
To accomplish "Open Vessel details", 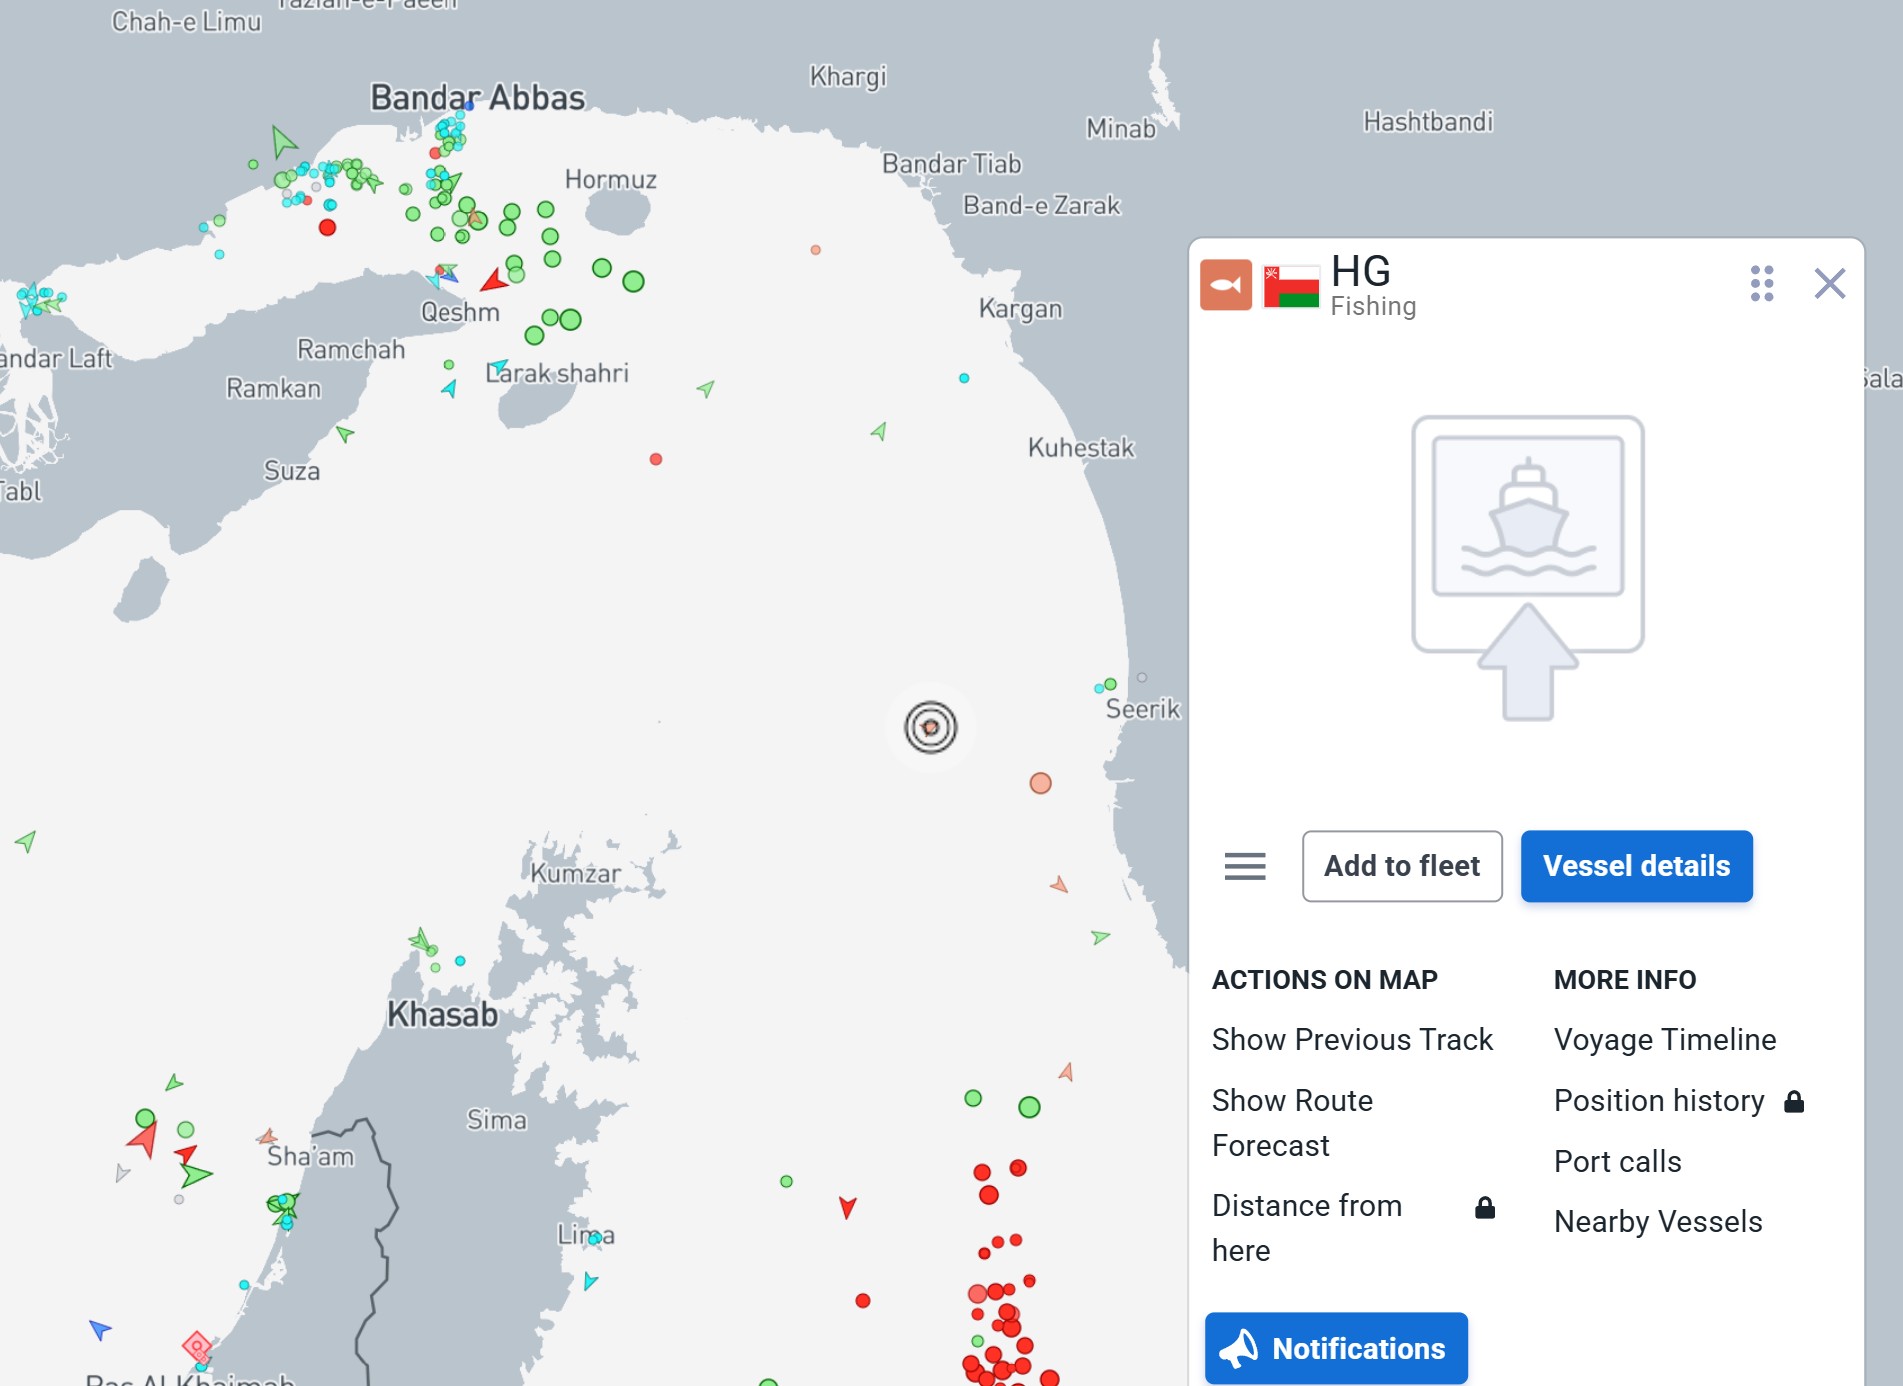I will coord(1636,866).
